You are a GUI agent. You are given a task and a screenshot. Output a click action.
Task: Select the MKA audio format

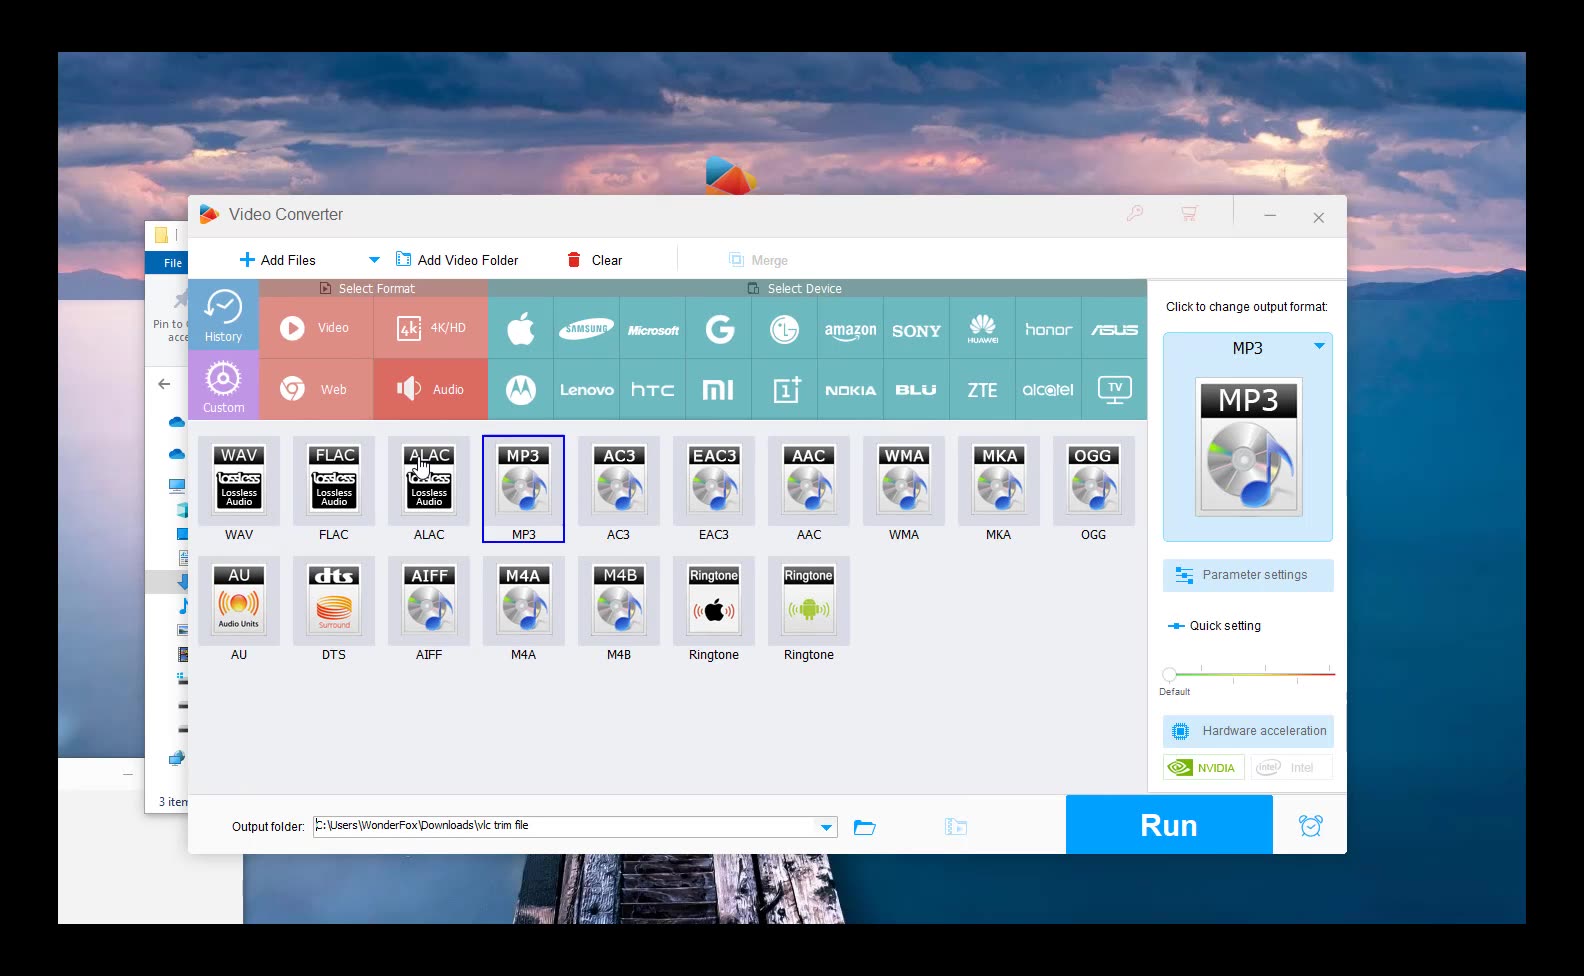(x=999, y=480)
